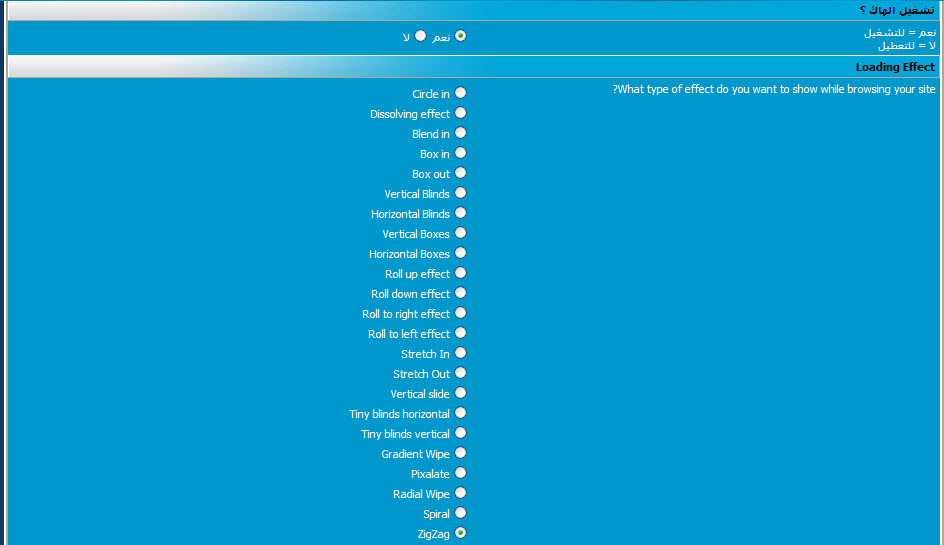This screenshot has height=545, width=944.
Task: Pick the Blend in loading effect
Action: [x=460, y=133]
